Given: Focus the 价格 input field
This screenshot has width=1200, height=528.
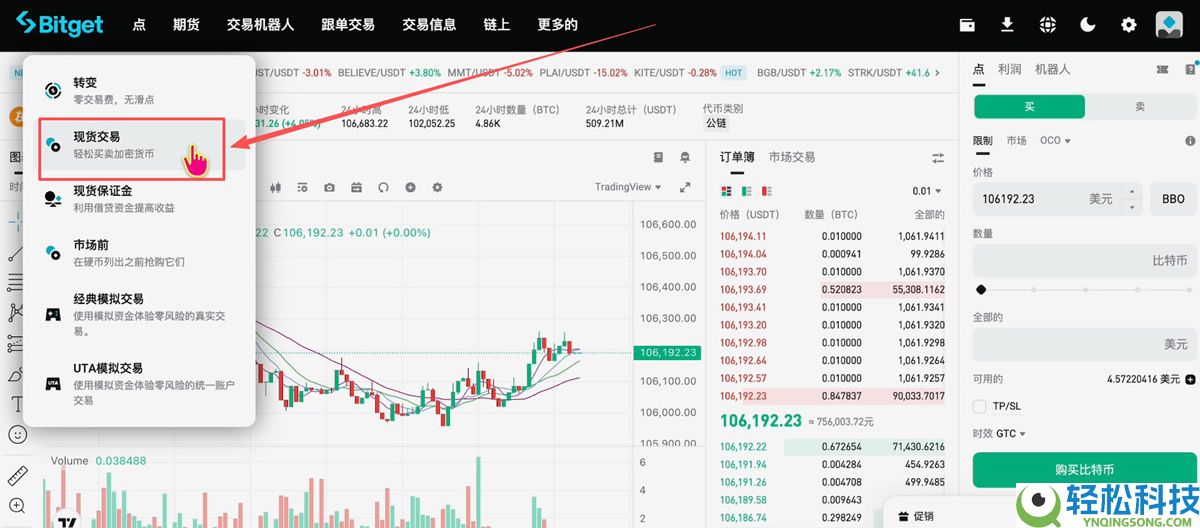Looking at the screenshot, I should 1047,199.
